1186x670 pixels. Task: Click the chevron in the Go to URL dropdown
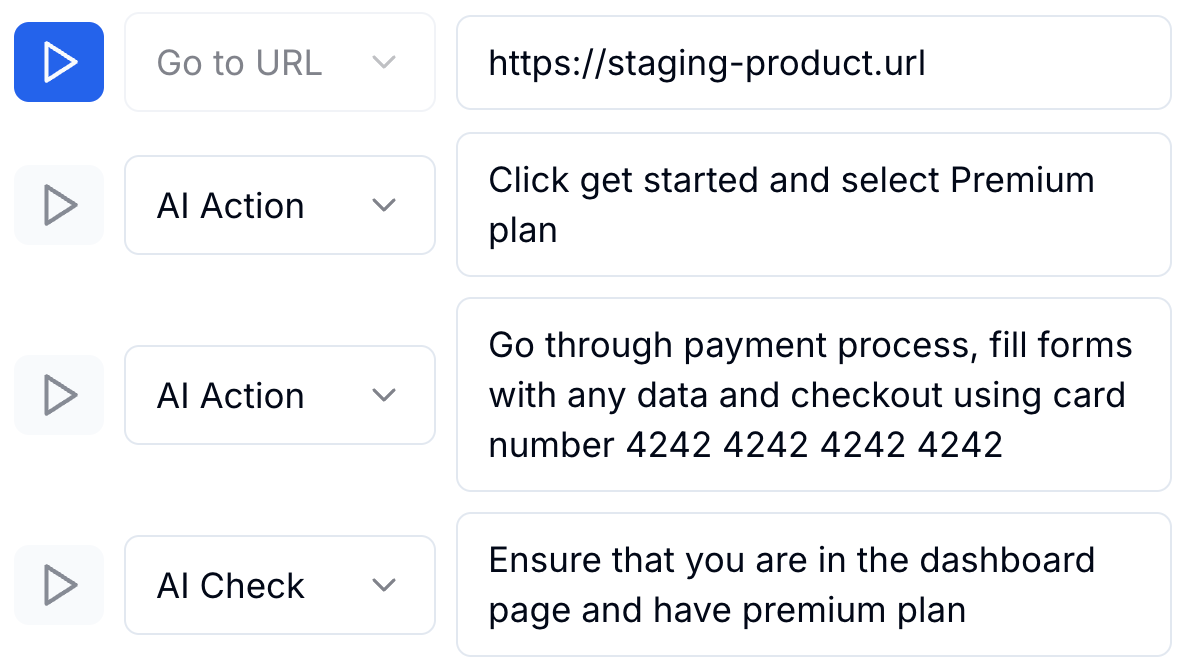point(384,62)
